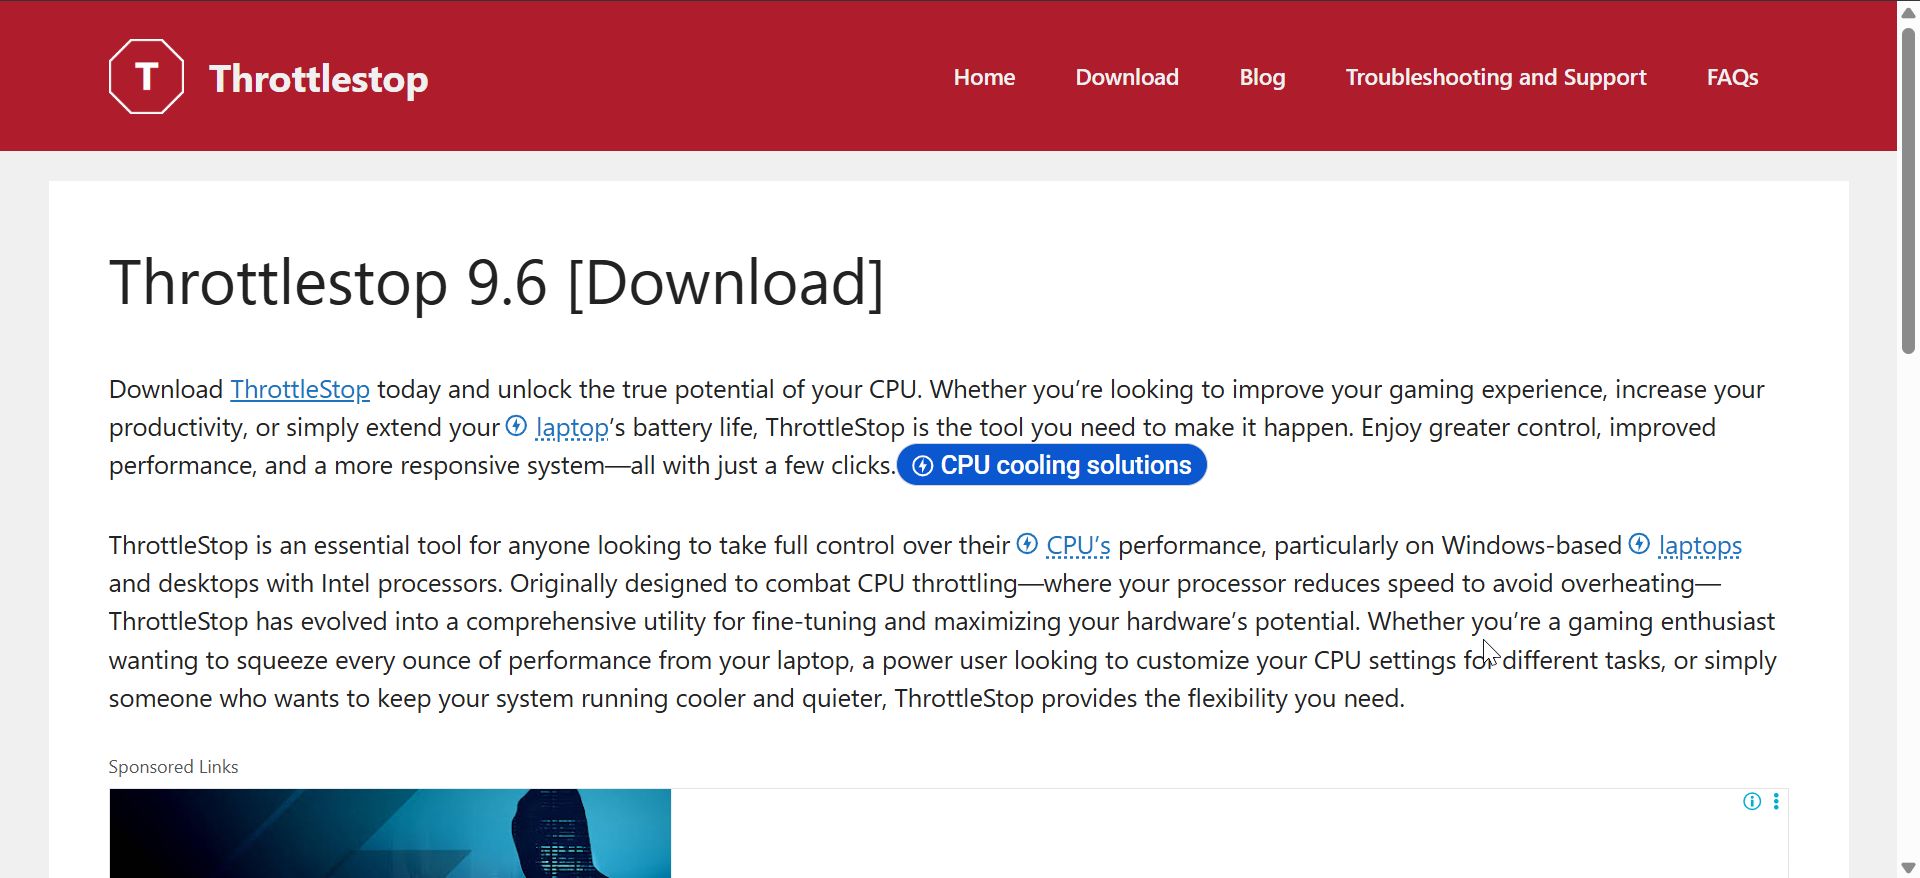Click the scrollbar up arrow
Image resolution: width=1920 pixels, height=878 pixels.
coord(1908,12)
